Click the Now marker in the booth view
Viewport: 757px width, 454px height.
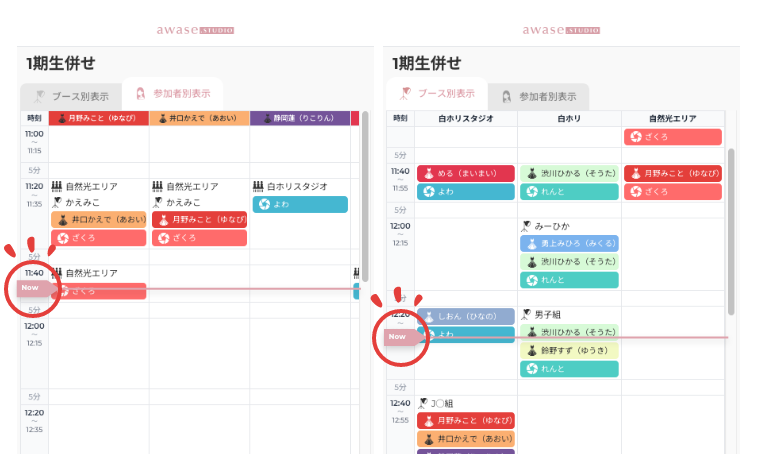pos(398,337)
